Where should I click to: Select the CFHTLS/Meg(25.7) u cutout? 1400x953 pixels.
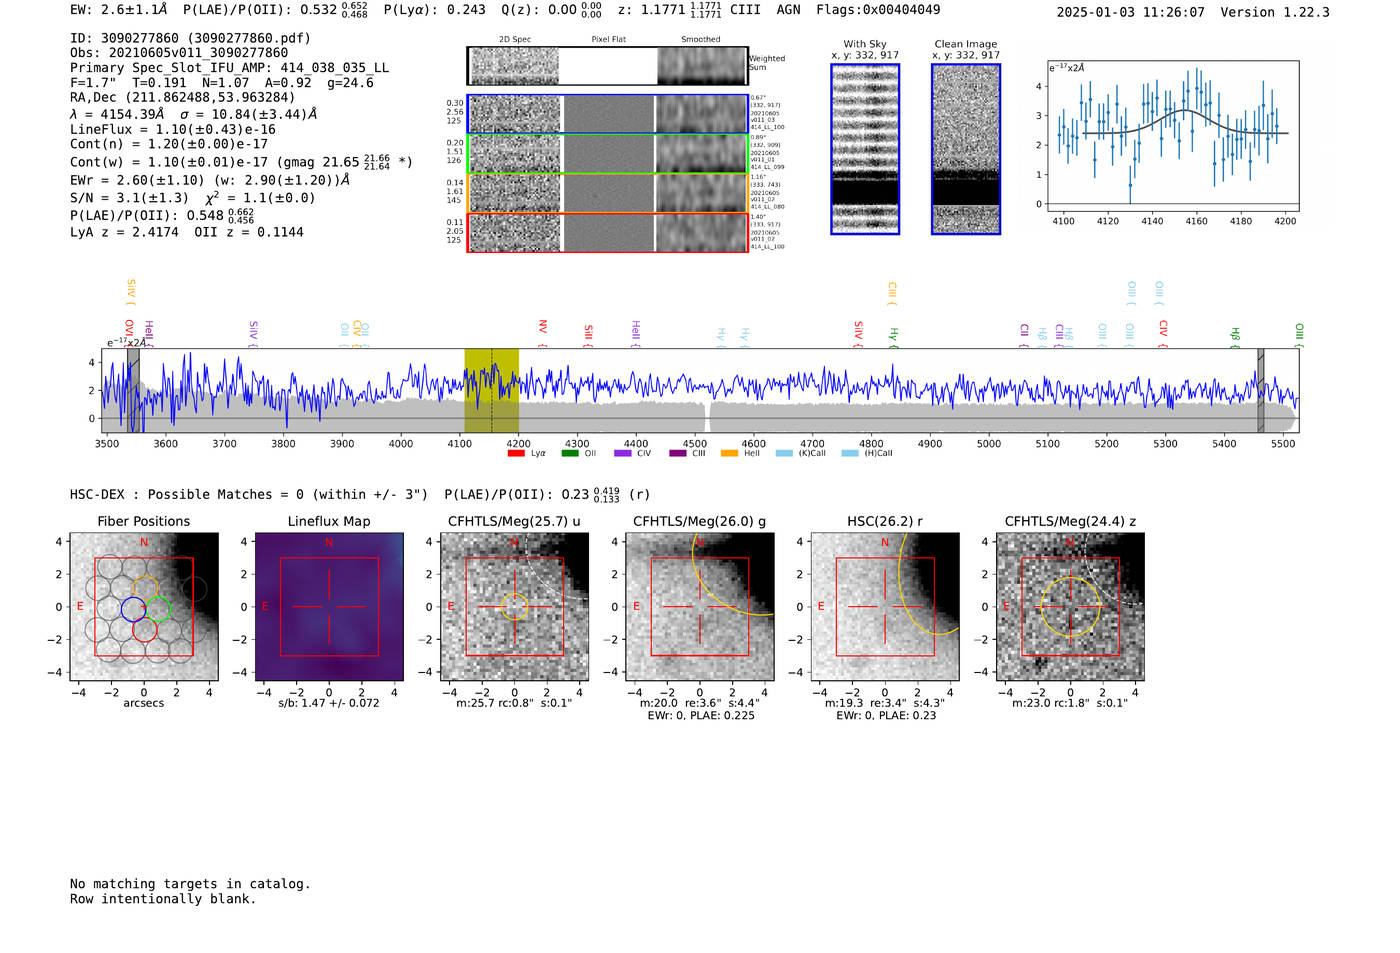pos(514,607)
